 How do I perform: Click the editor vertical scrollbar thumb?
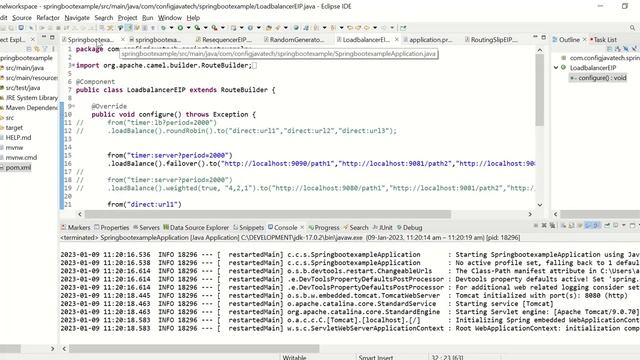click(540, 90)
